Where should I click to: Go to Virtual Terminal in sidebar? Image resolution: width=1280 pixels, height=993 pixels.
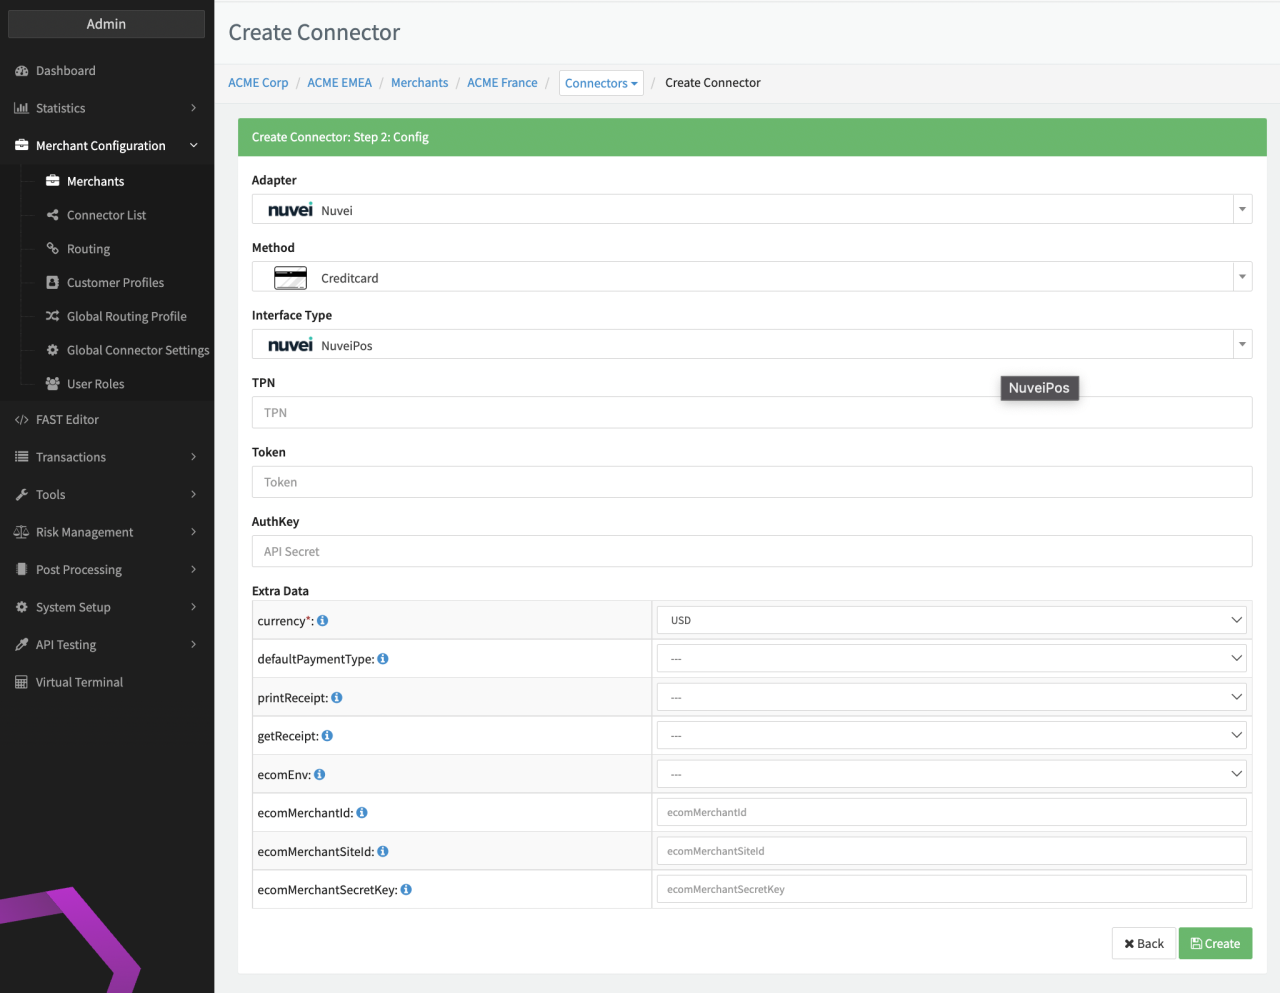click(x=79, y=682)
